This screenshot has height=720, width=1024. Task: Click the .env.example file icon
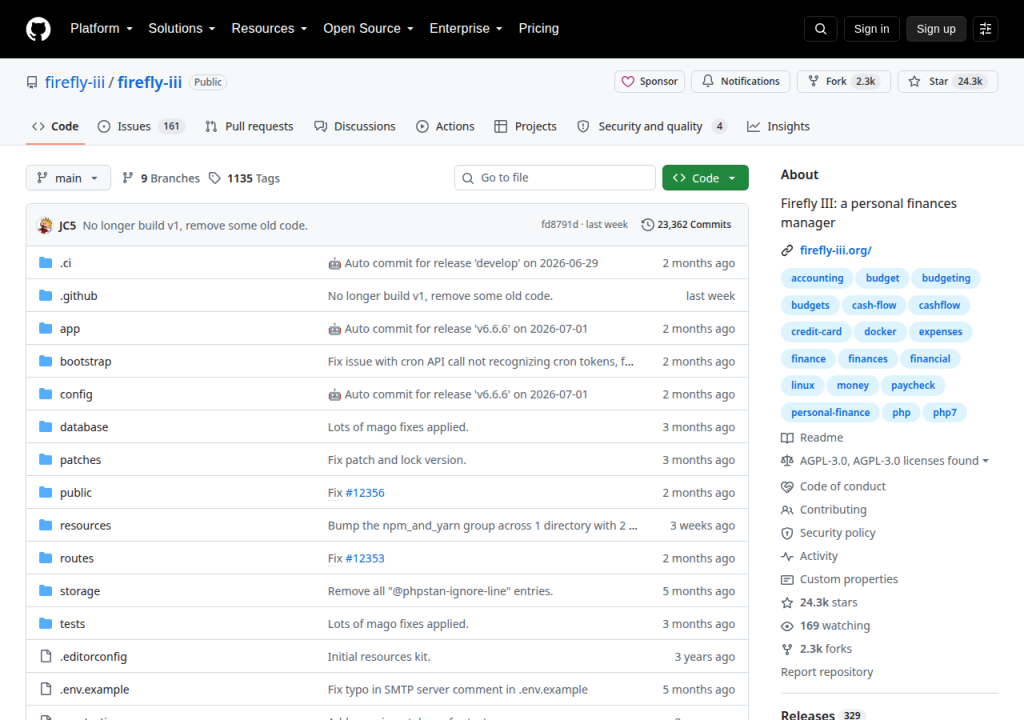(46, 689)
